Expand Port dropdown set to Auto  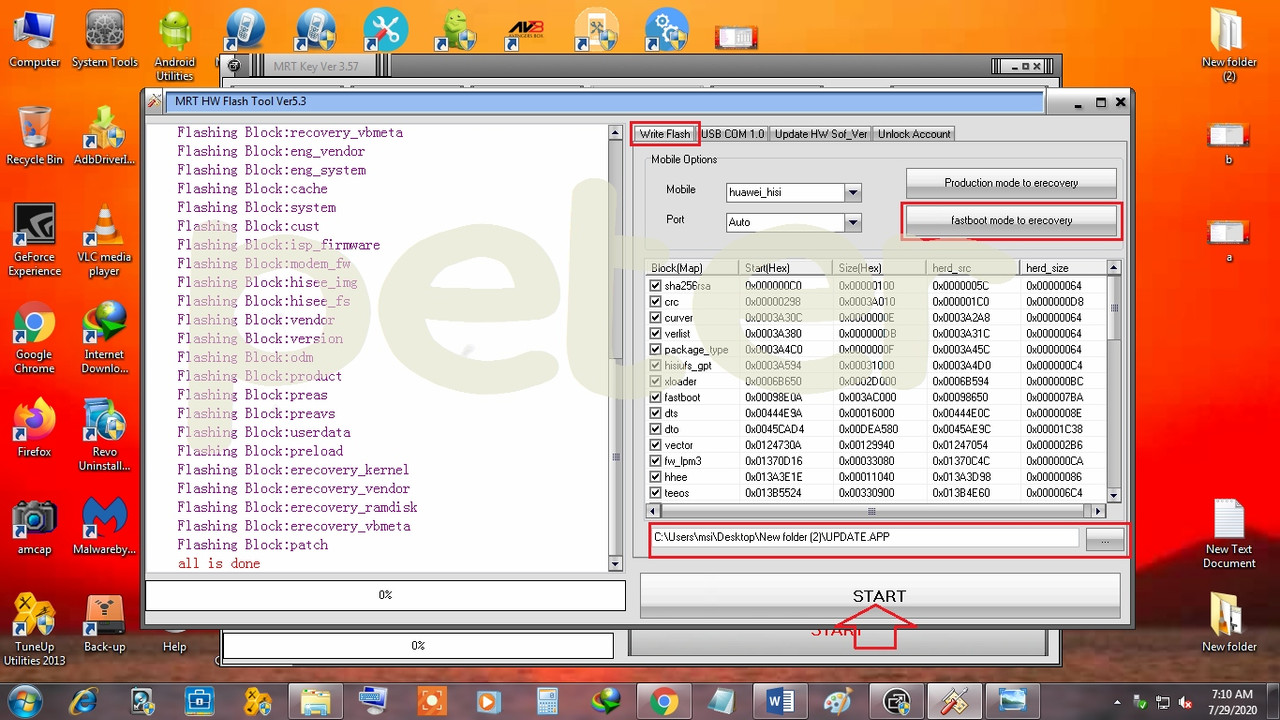click(852, 222)
